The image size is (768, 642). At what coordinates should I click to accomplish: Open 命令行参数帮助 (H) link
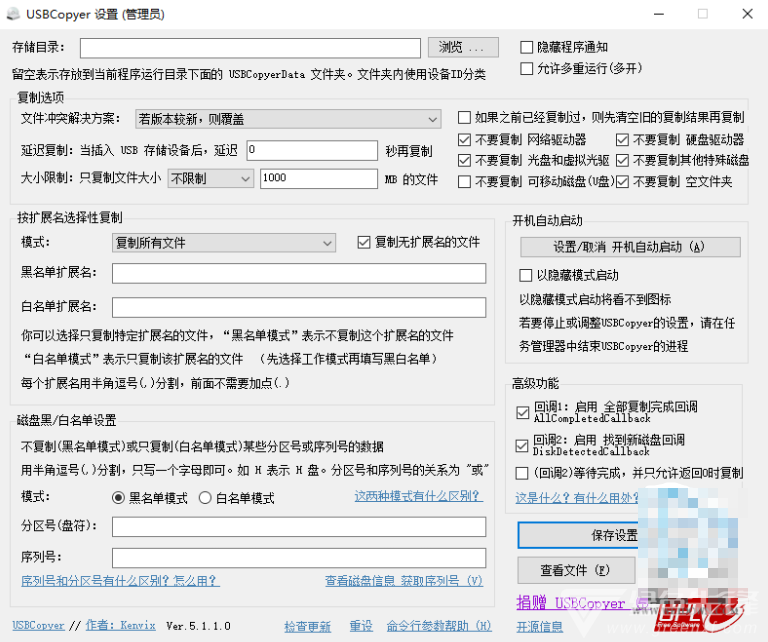click(x=439, y=626)
